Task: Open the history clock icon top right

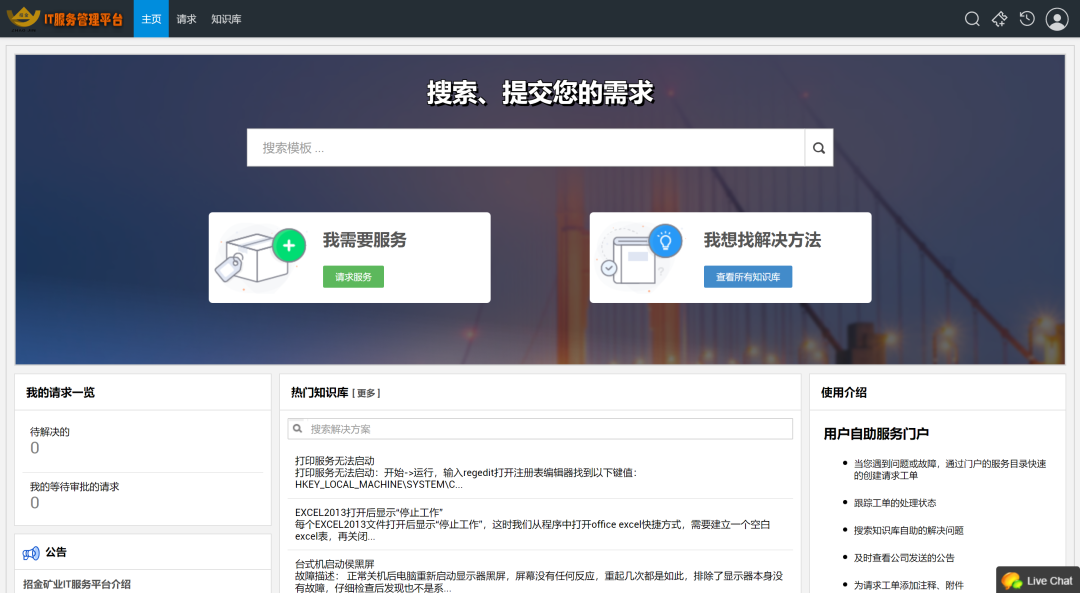Action: coord(1027,18)
